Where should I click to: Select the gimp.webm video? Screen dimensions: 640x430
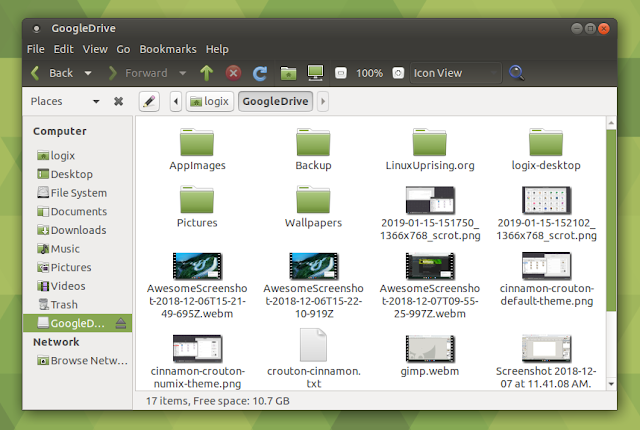[430, 356]
